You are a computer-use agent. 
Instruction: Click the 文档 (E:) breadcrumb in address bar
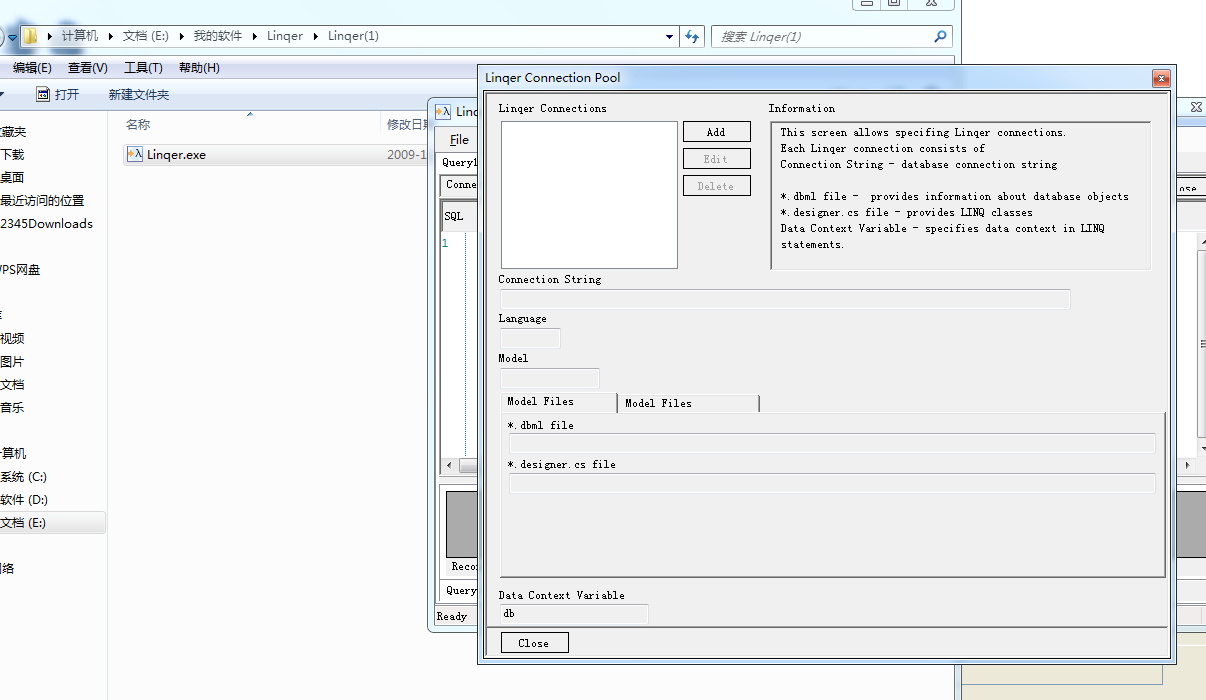[146, 36]
